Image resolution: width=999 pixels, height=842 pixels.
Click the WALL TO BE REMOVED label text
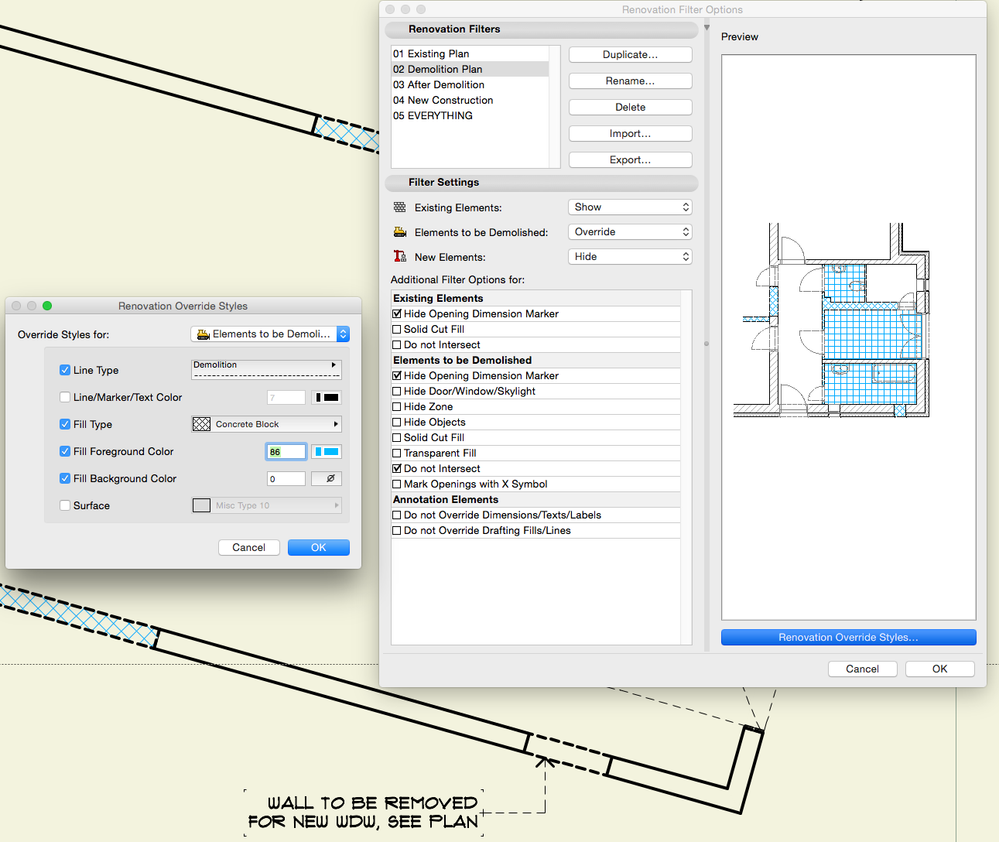click(x=363, y=812)
